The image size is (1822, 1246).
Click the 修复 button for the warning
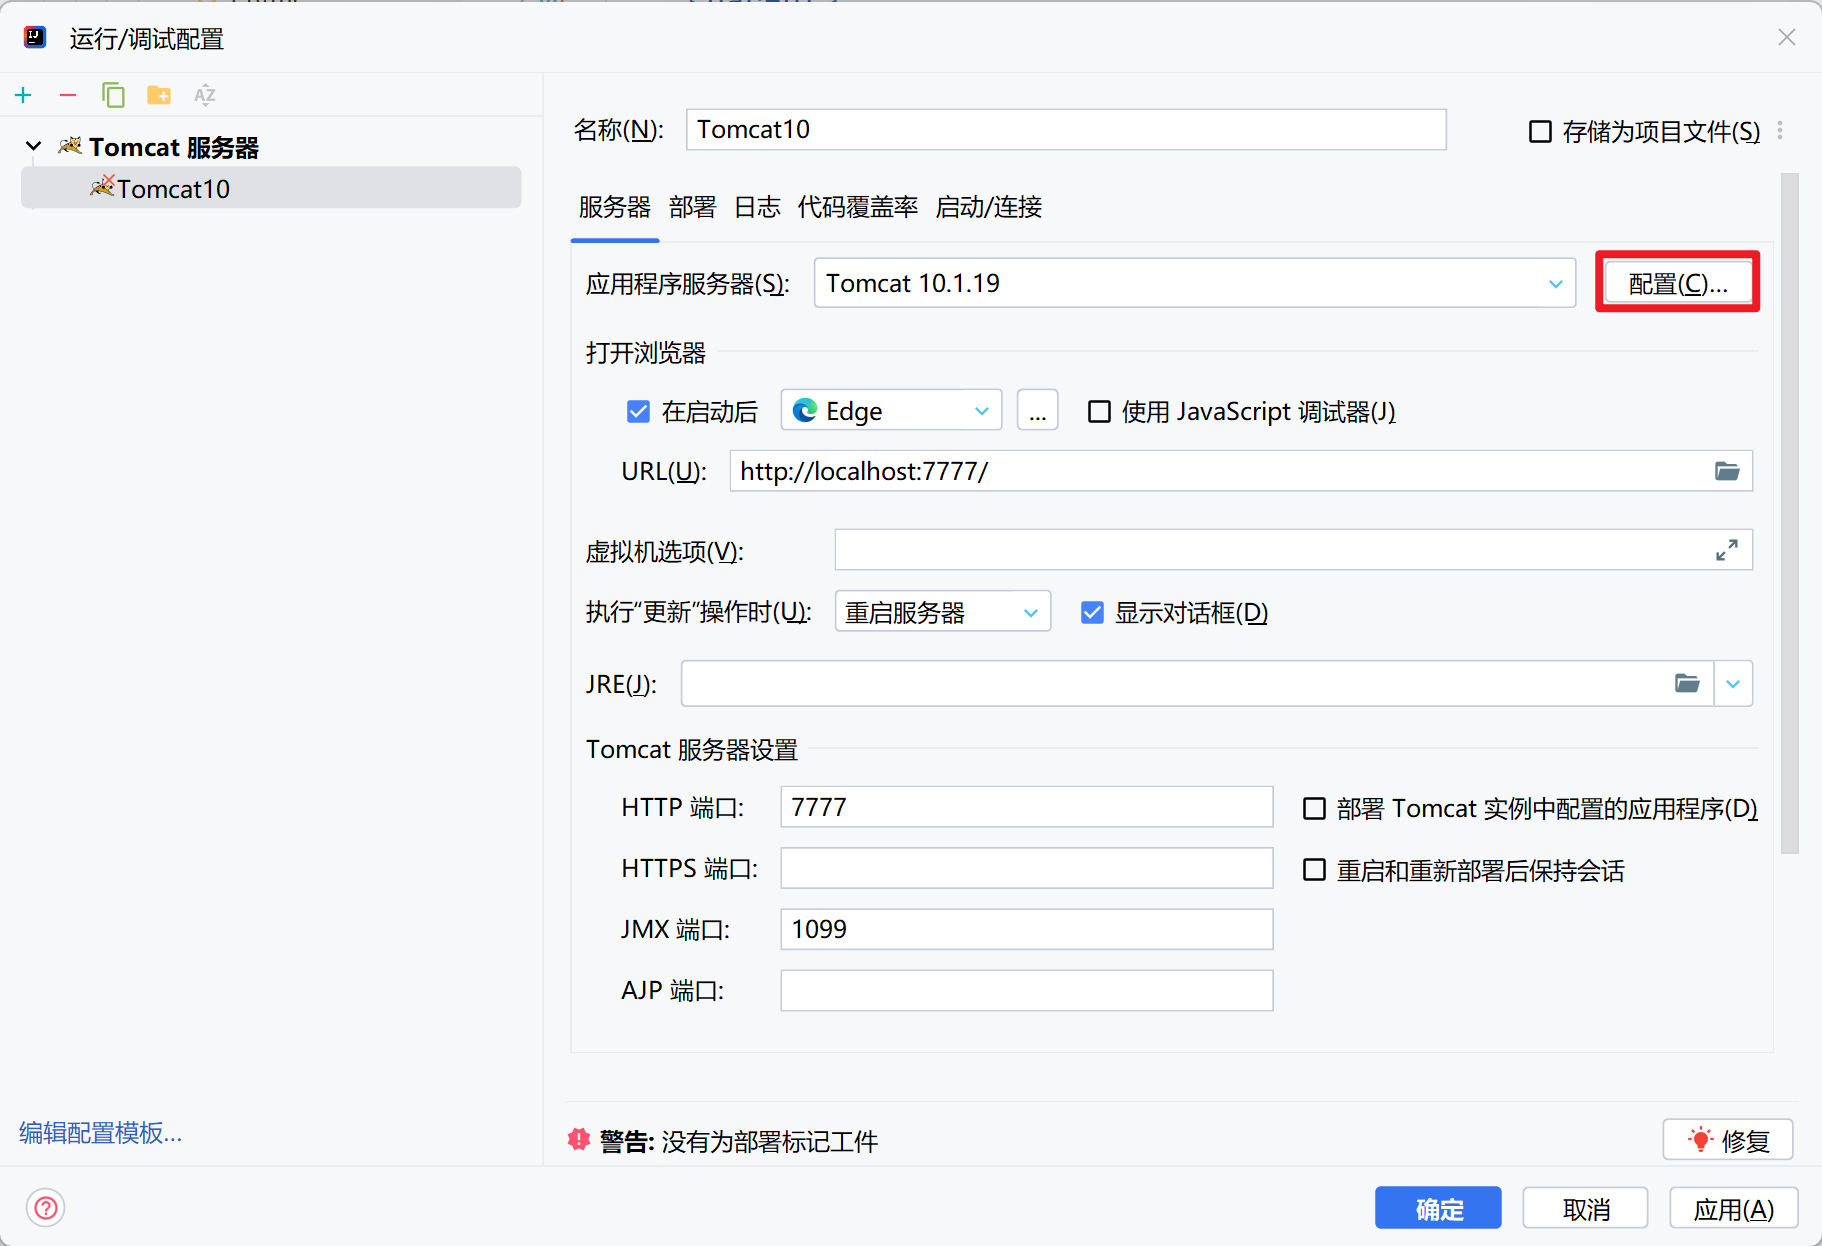tap(1727, 1140)
